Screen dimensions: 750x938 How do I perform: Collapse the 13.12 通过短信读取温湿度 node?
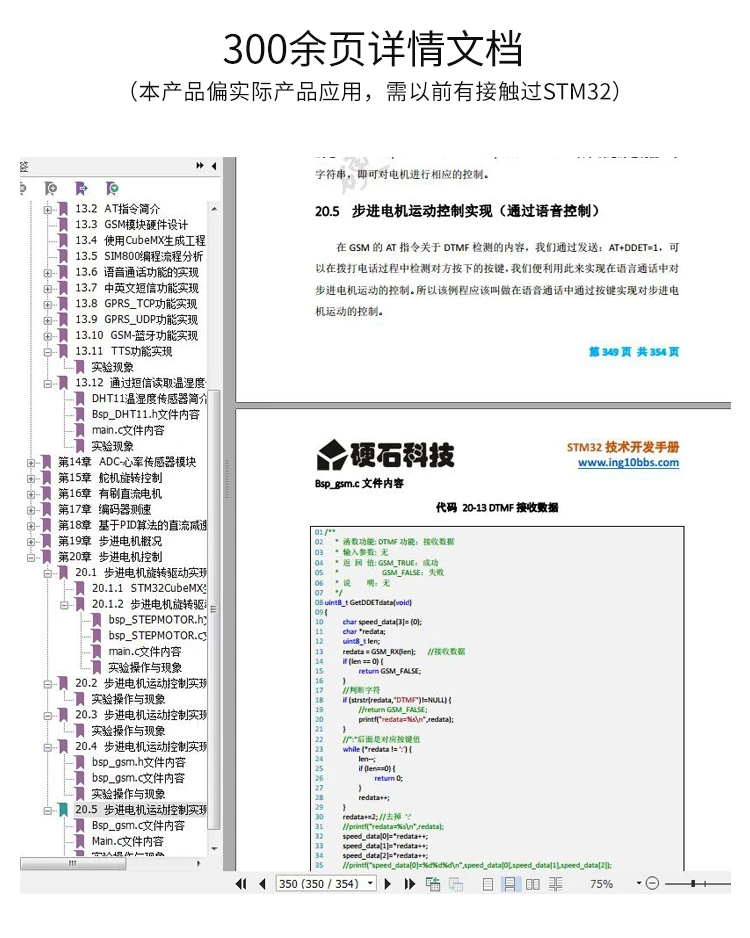tap(48, 383)
